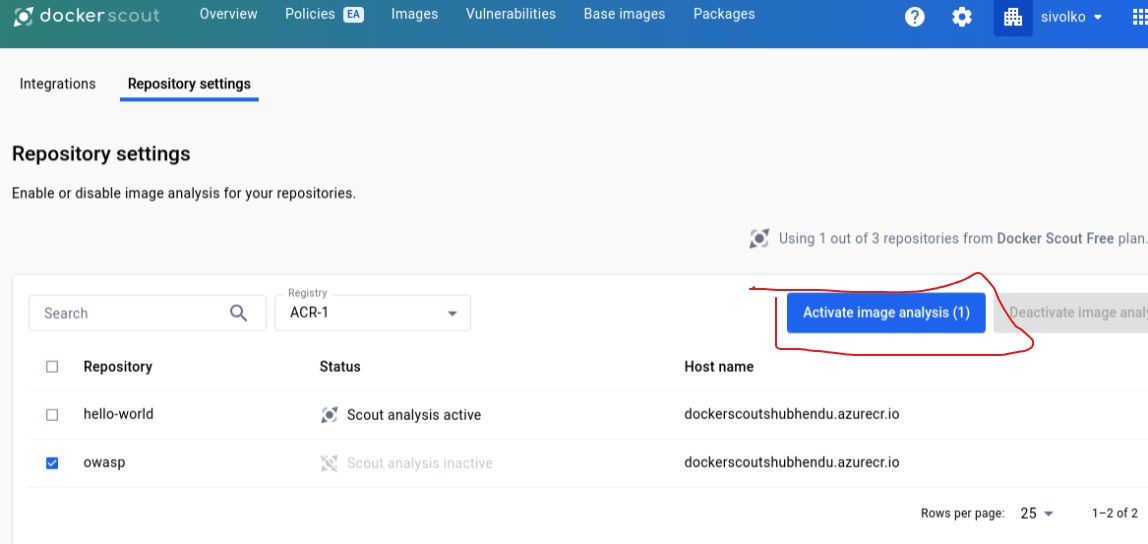Switch to the Integrations tab
1148x544 pixels.
[x=58, y=83]
